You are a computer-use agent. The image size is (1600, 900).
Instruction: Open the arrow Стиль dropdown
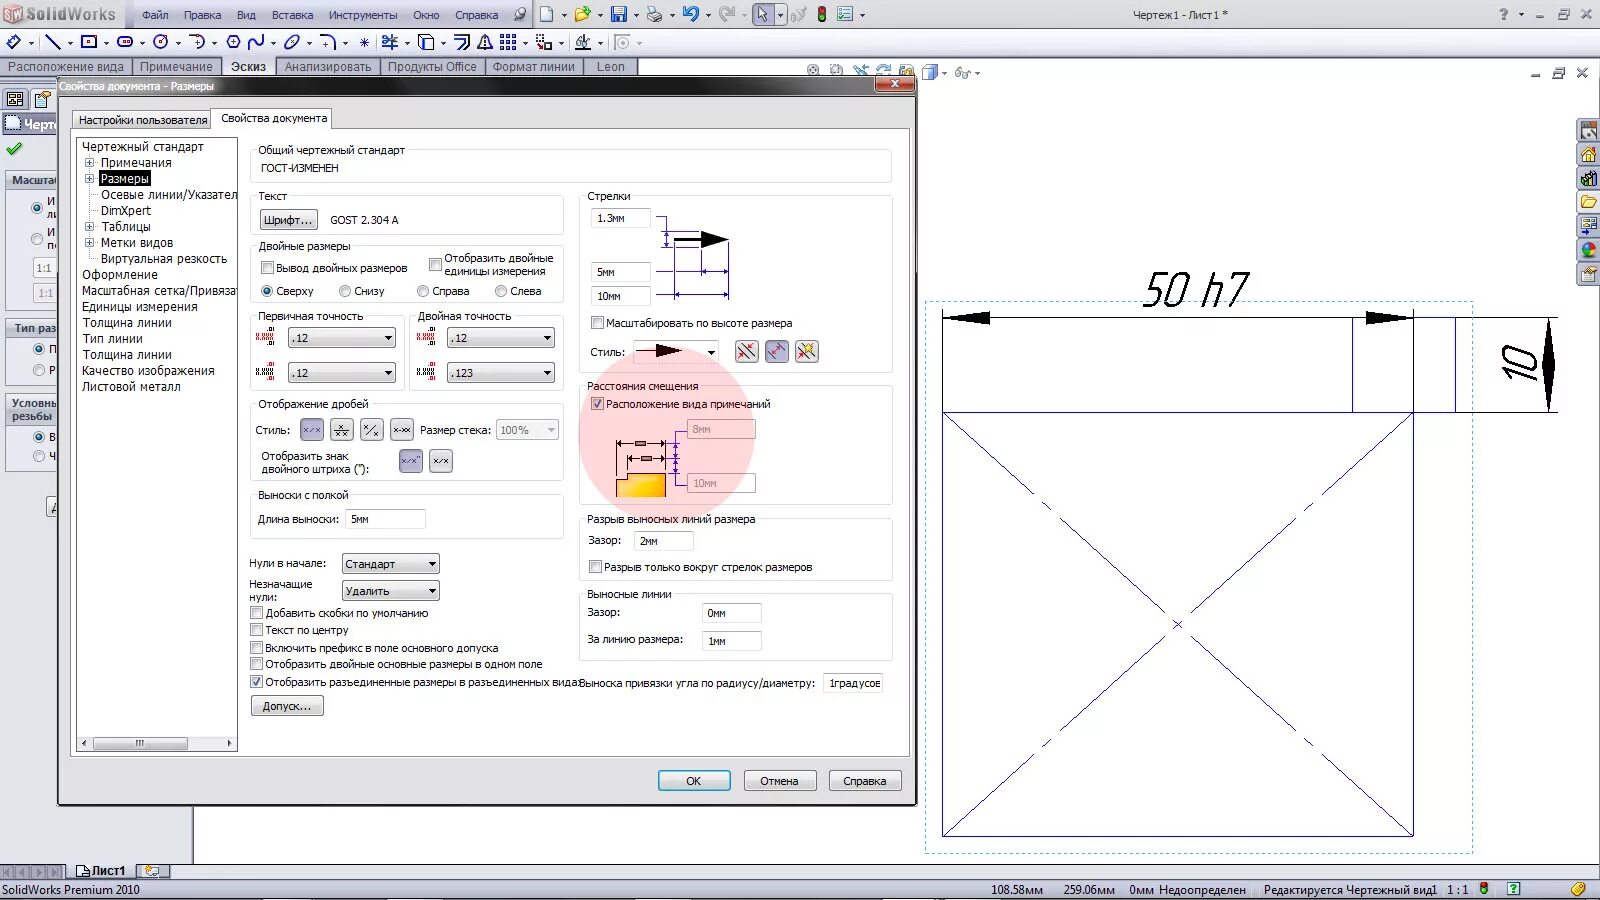(675, 351)
